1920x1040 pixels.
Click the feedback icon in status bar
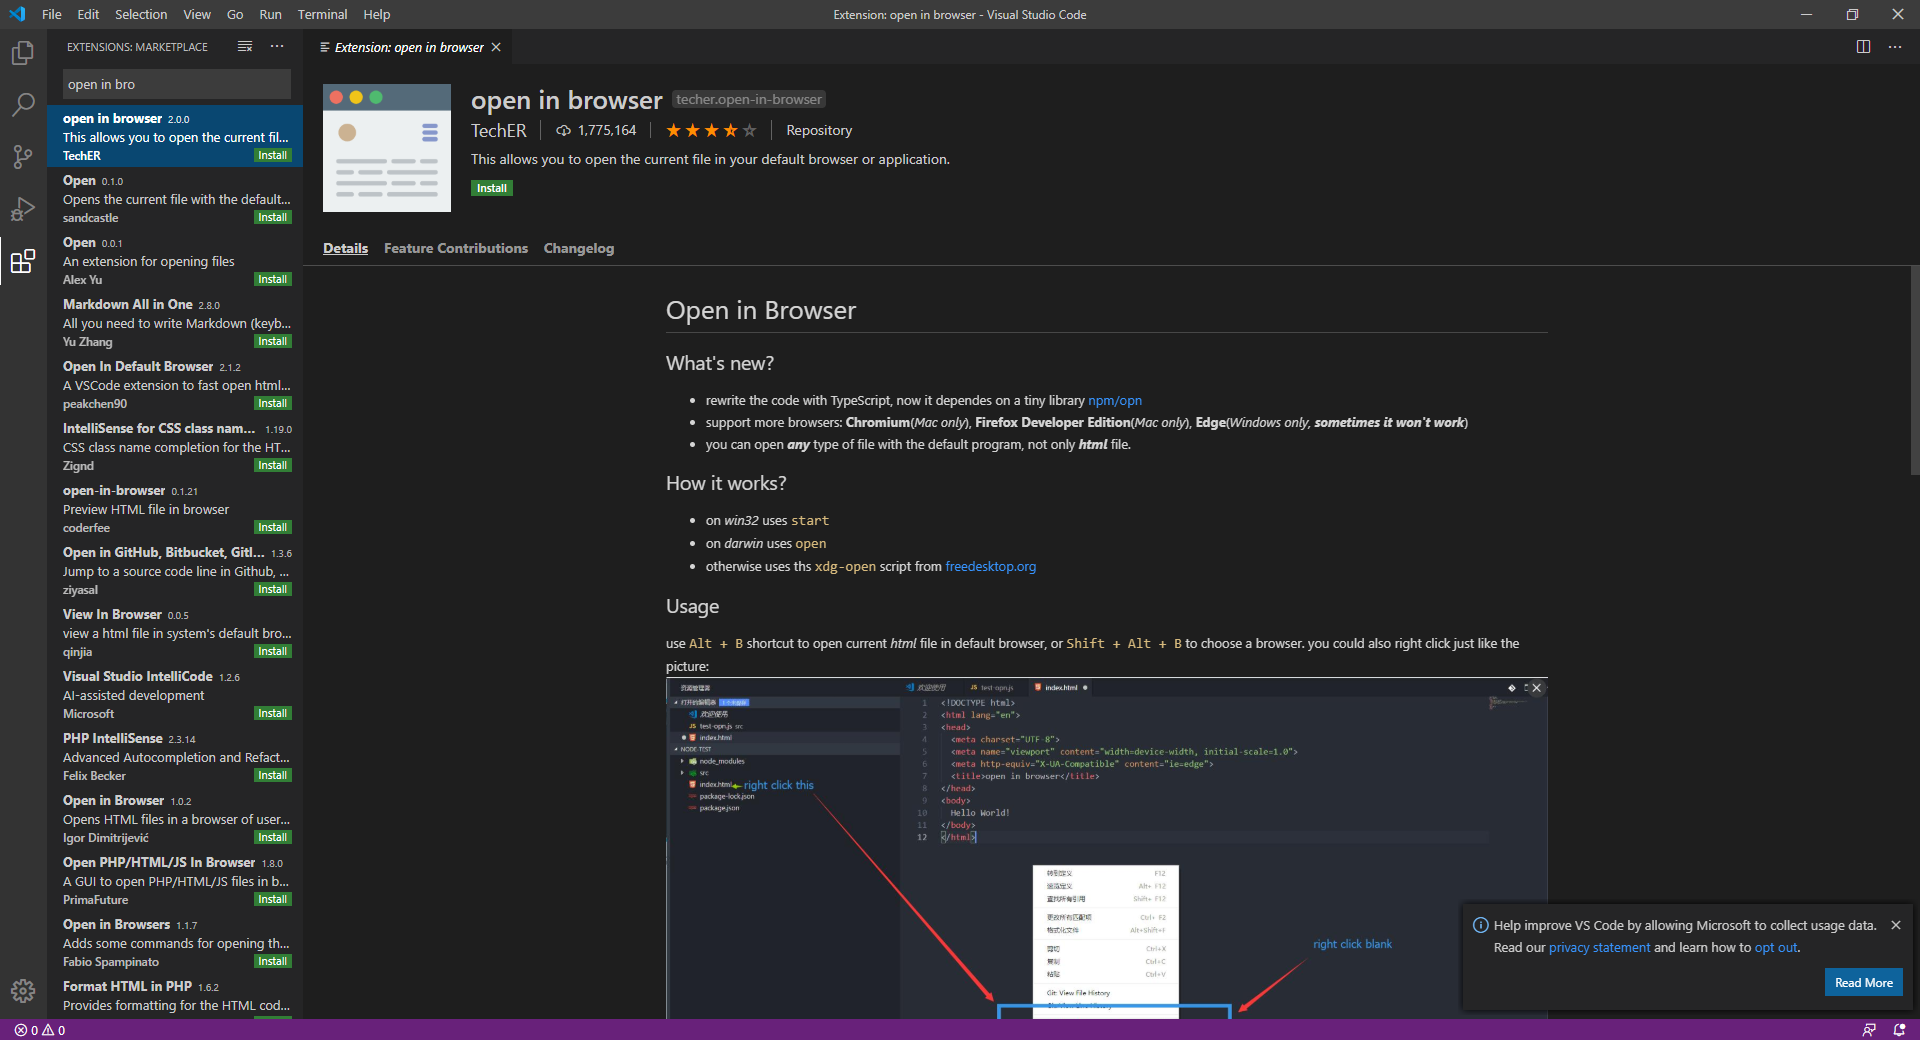point(1869,1030)
